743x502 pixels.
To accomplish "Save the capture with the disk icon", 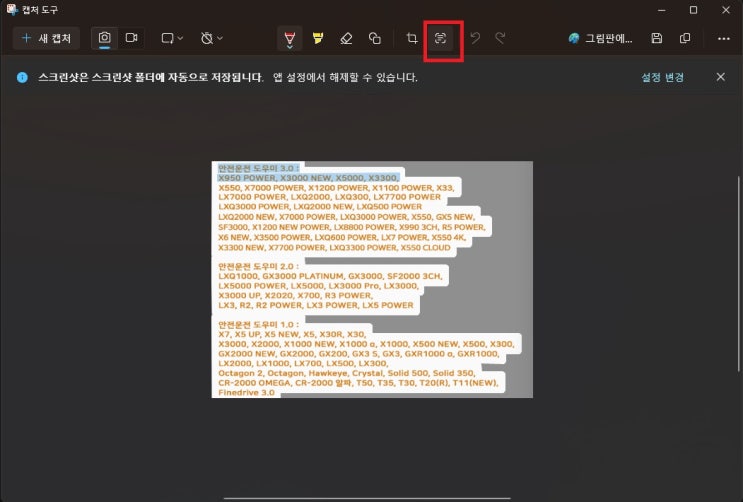I will (x=656, y=38).
